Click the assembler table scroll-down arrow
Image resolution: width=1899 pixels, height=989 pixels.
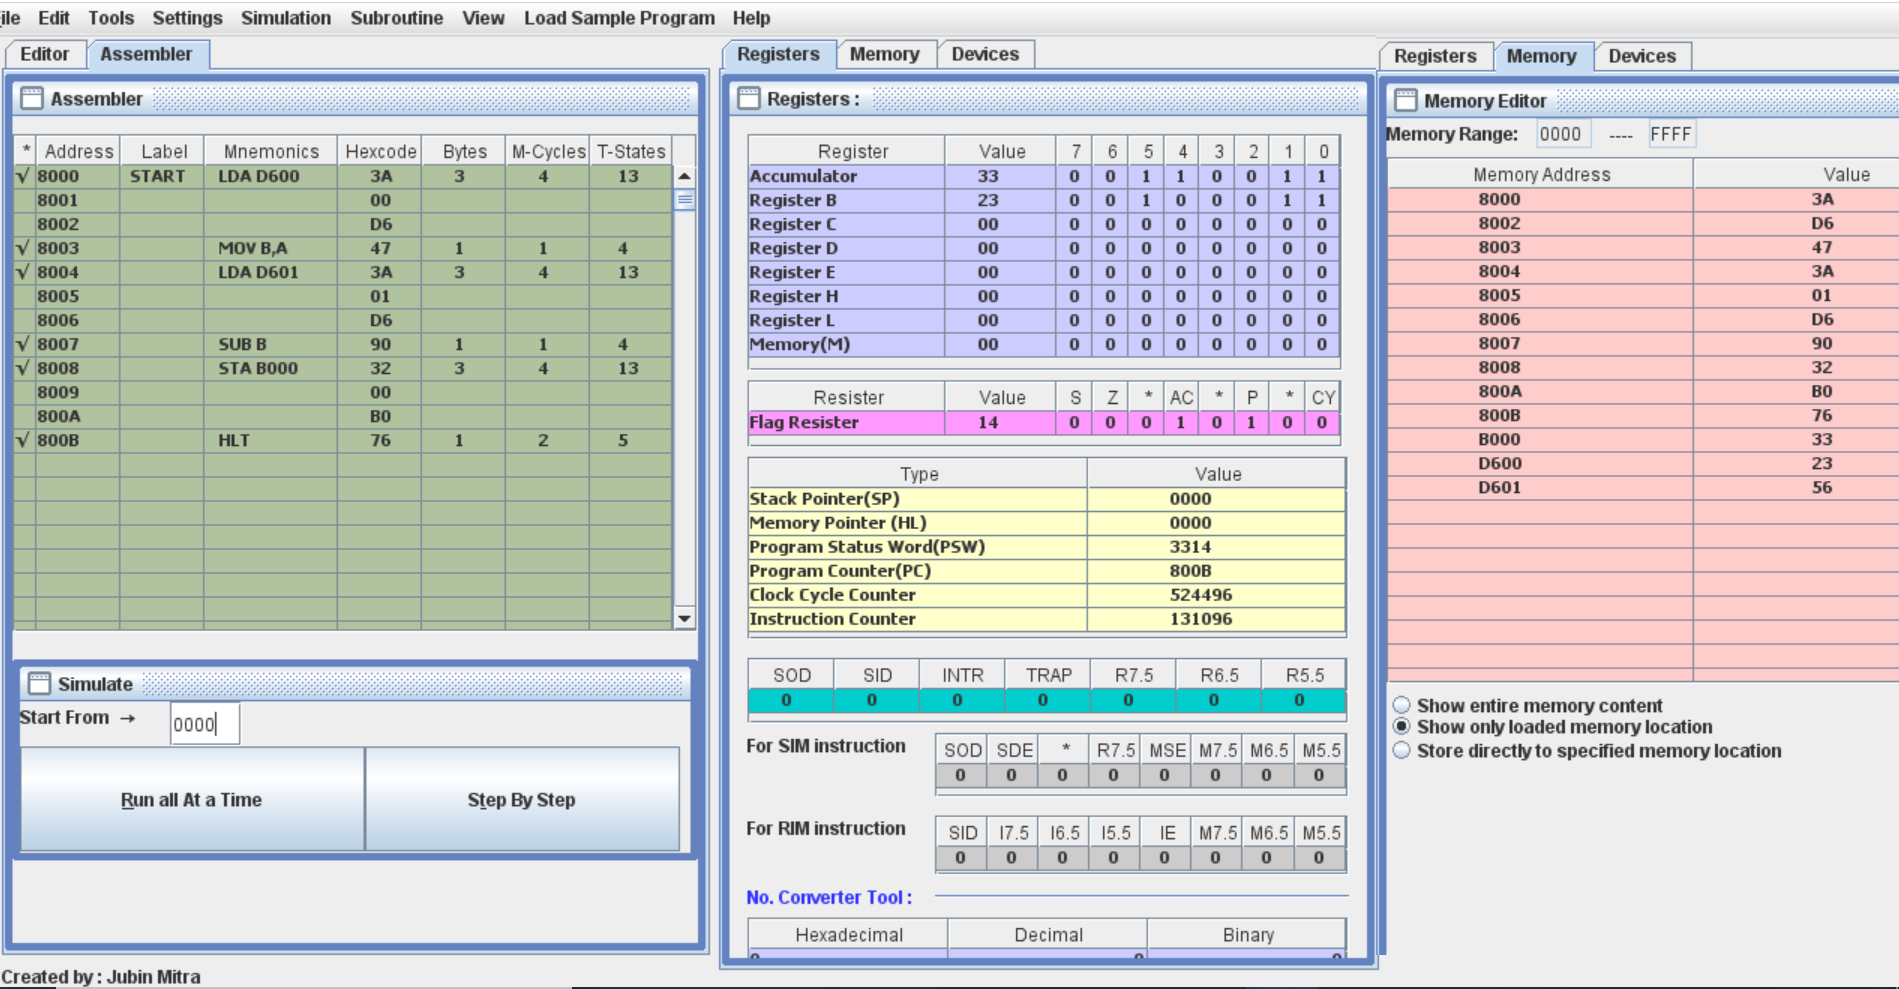(x=683, y=617)
